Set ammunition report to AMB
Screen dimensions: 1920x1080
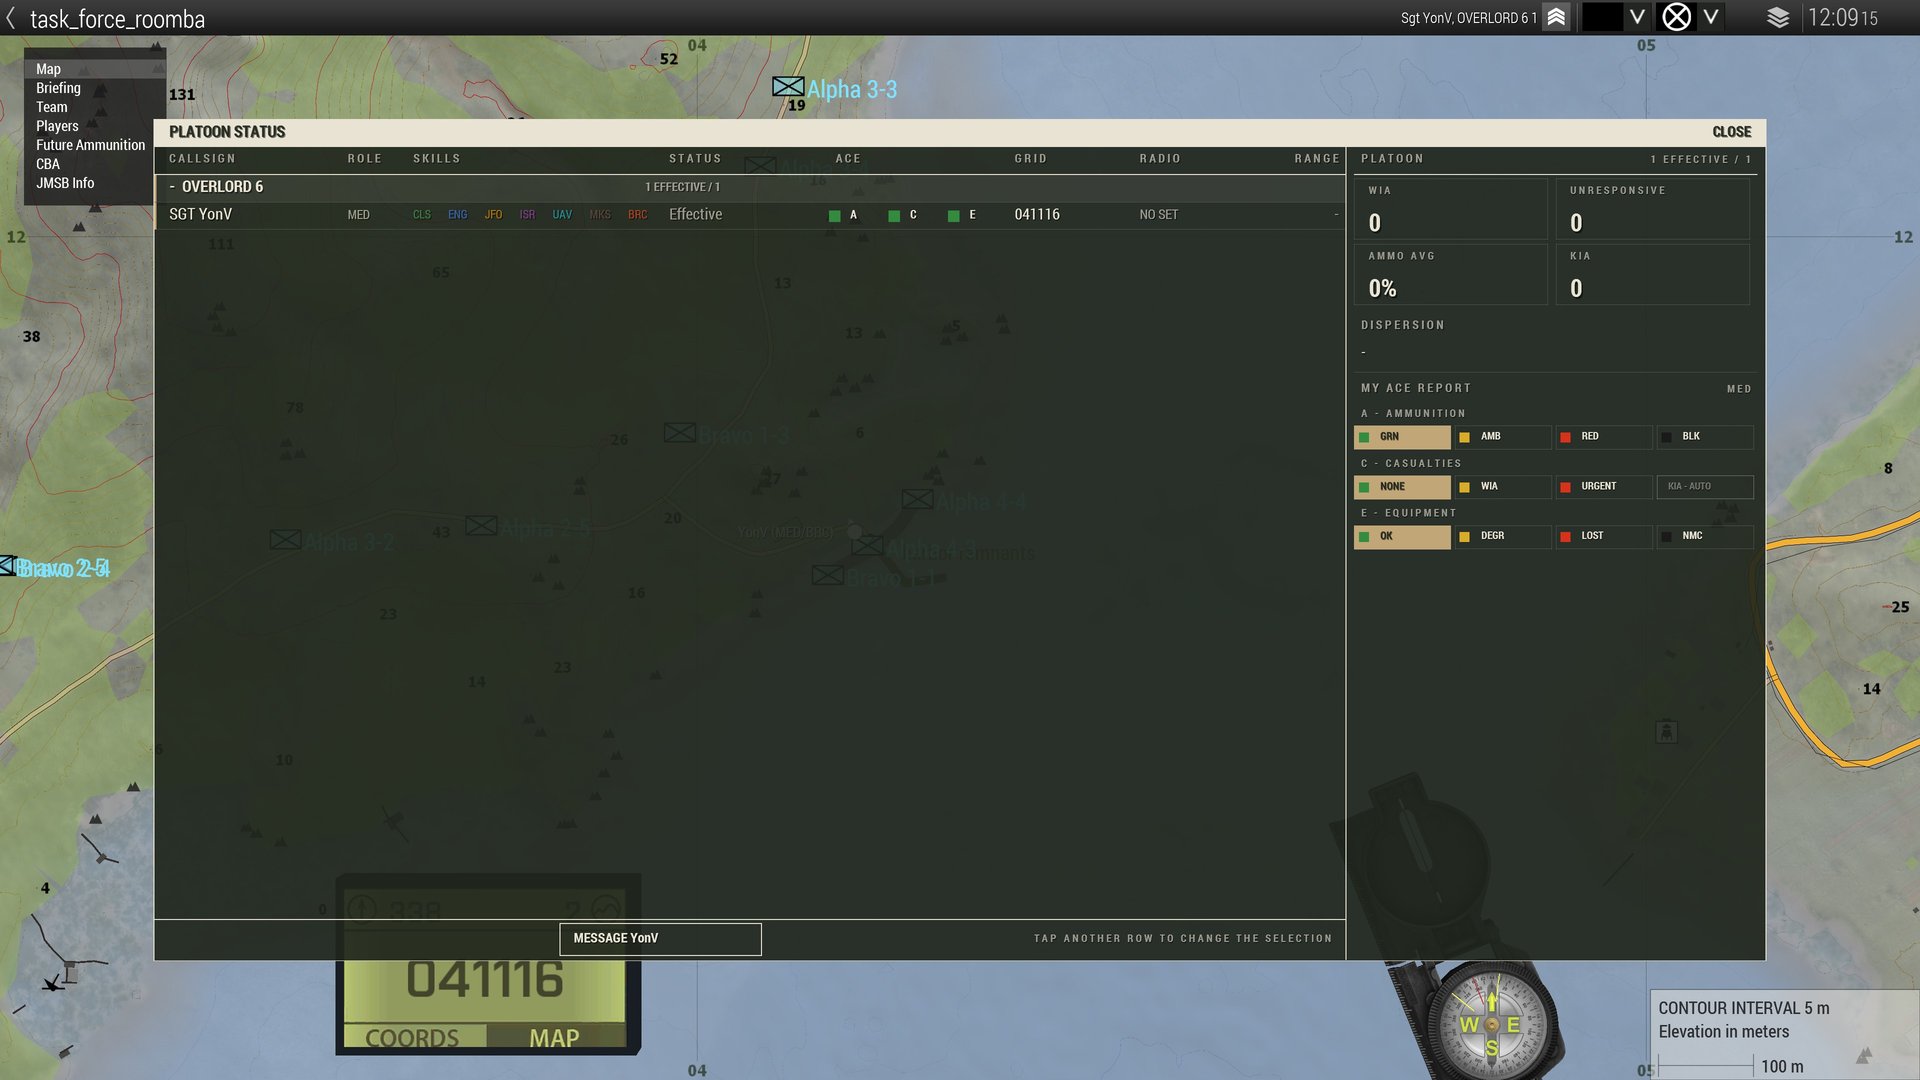[1502, 437]
